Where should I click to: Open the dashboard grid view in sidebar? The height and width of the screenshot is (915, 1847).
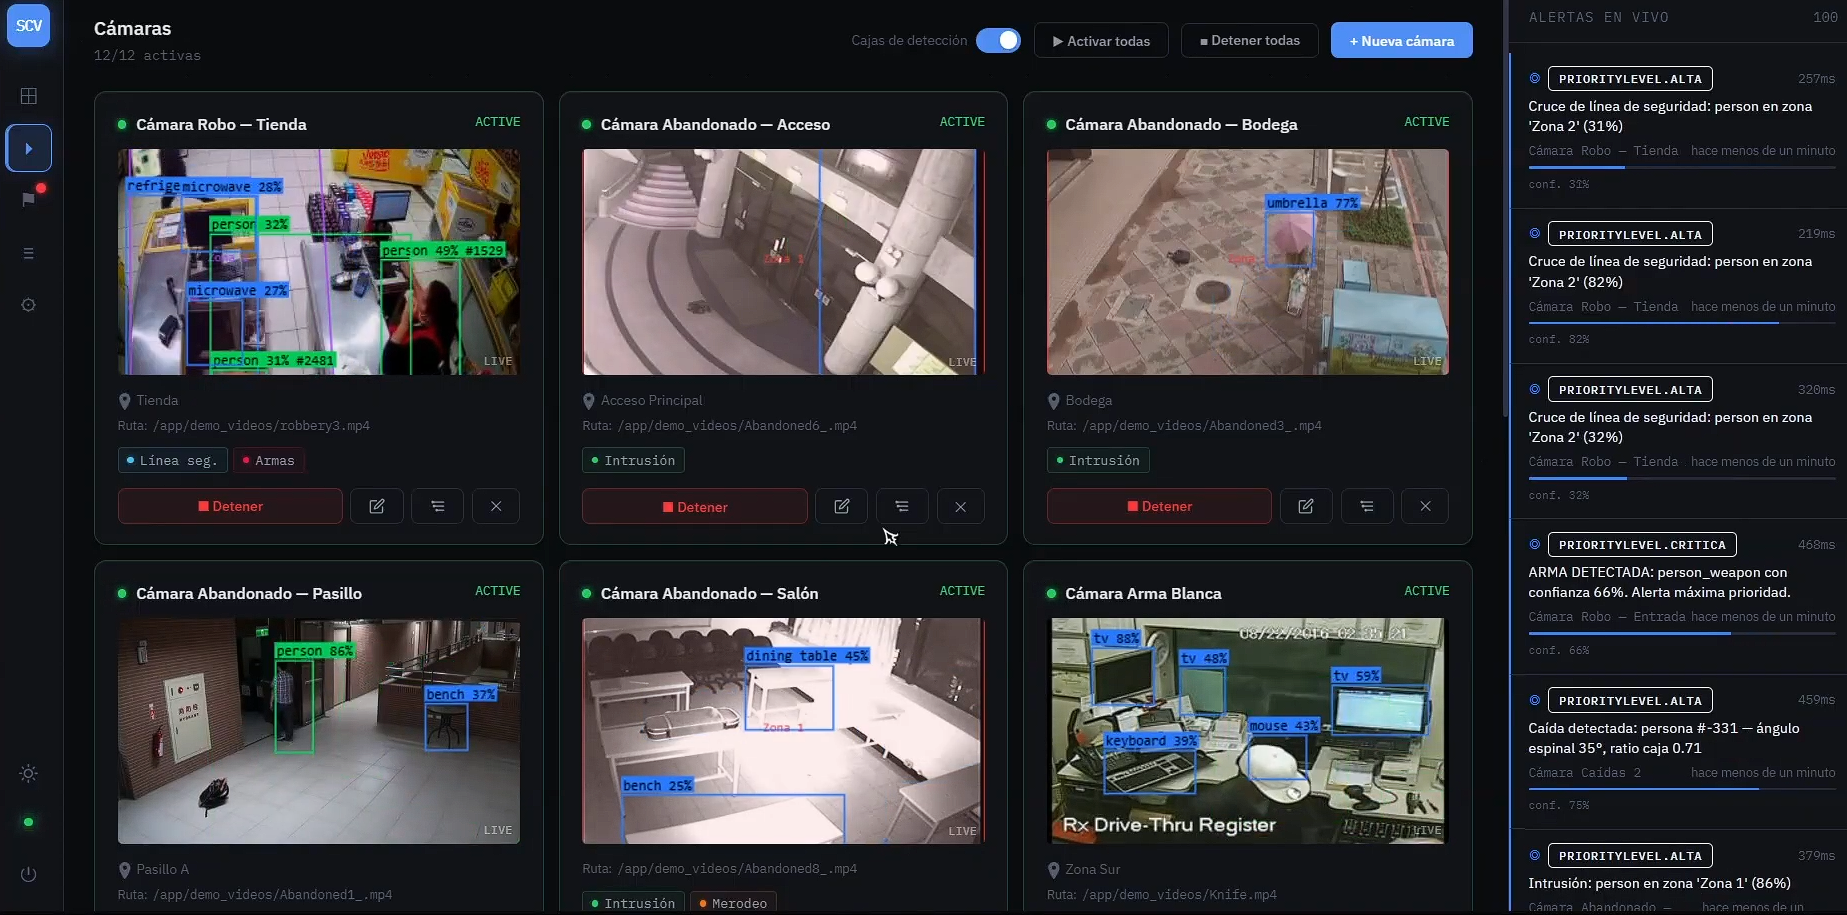point(29,96)
